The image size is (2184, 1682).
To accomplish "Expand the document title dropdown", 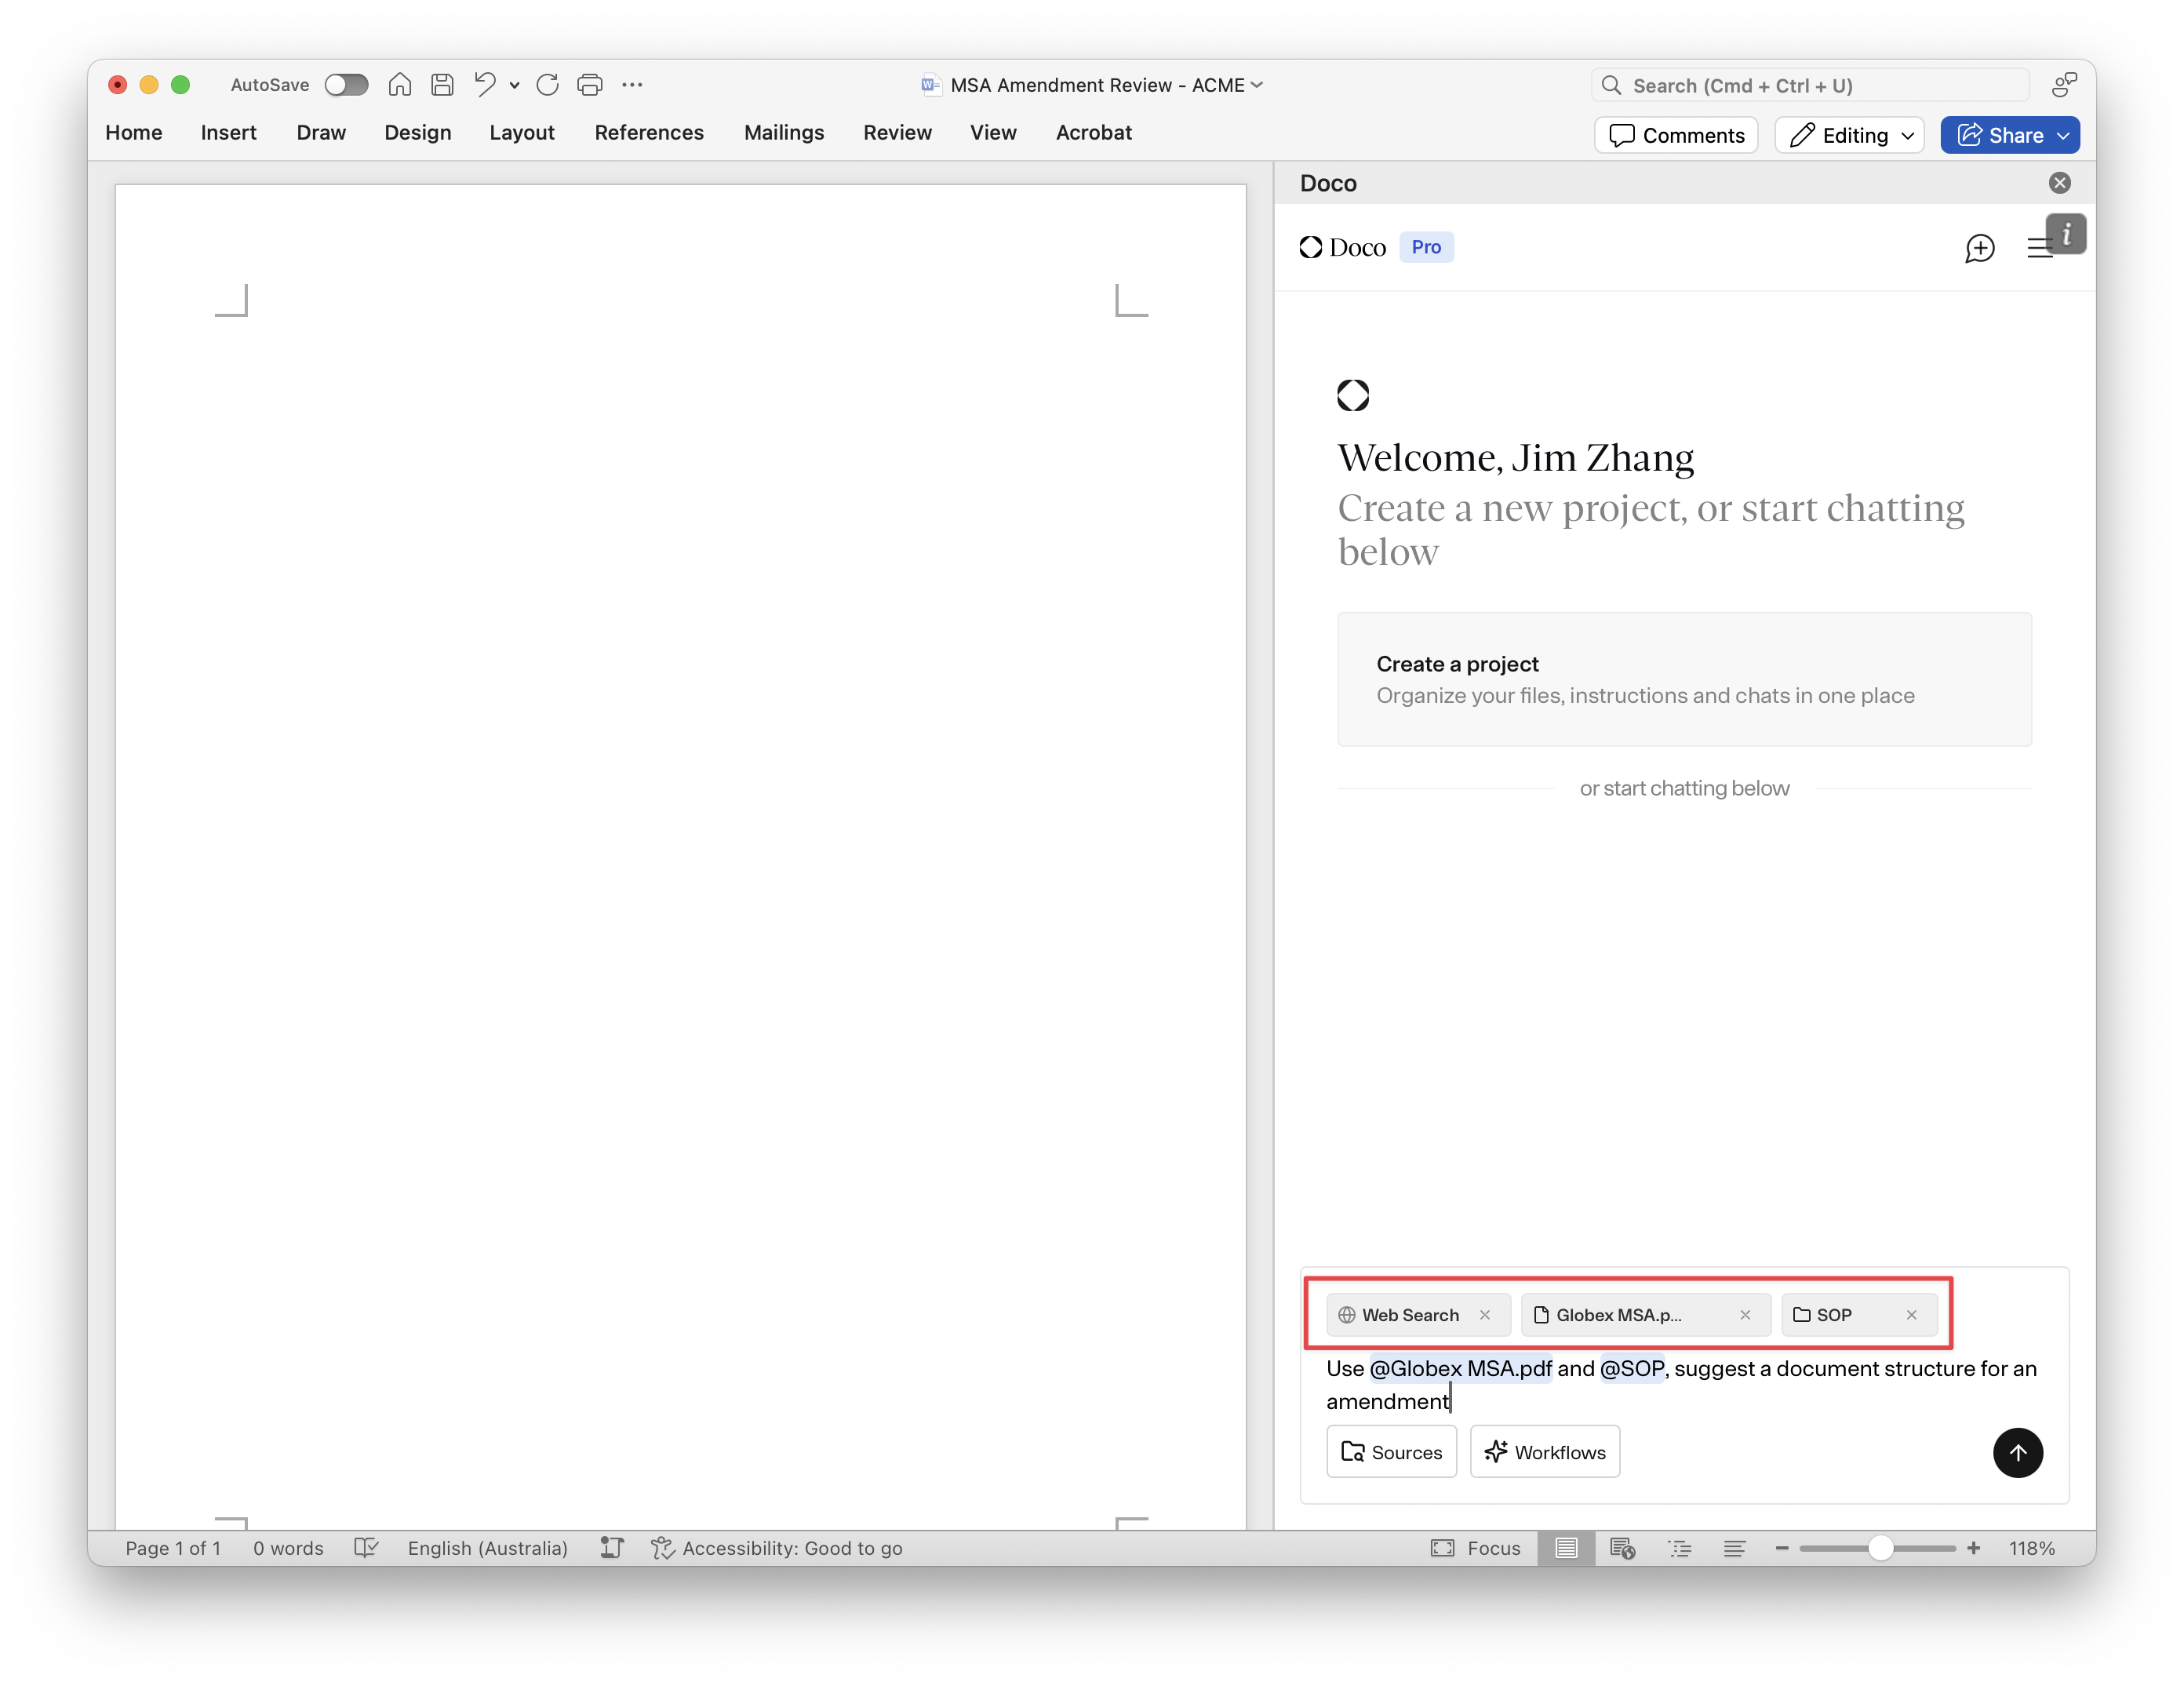I will tap(1257, 85).
